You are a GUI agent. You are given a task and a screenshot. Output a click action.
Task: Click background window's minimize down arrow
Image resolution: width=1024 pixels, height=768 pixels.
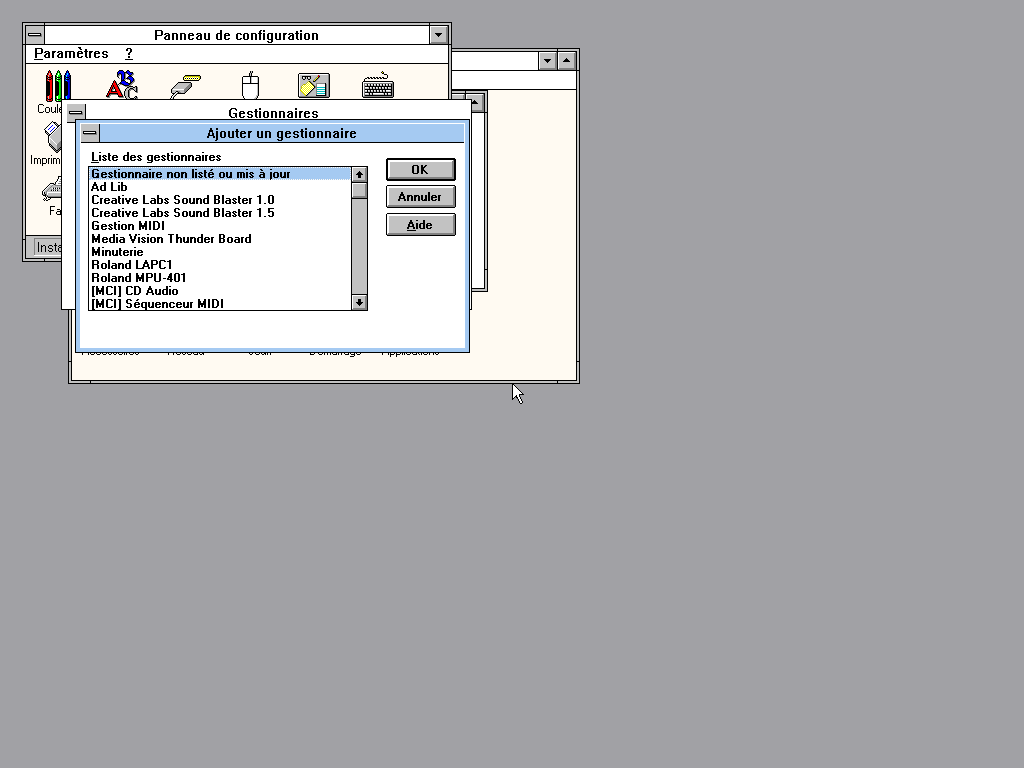click(x=547, y=61)
